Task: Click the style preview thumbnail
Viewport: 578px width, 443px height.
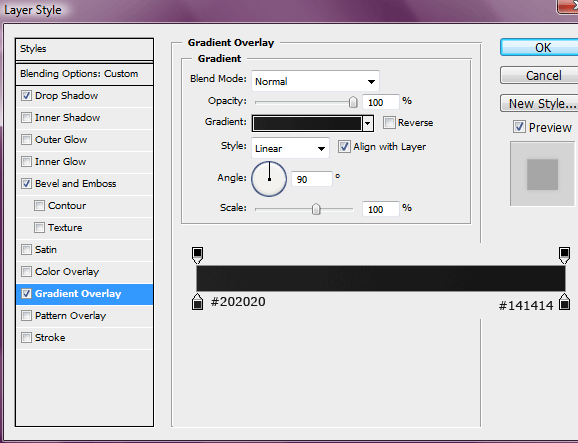Action: click(542, 174)
